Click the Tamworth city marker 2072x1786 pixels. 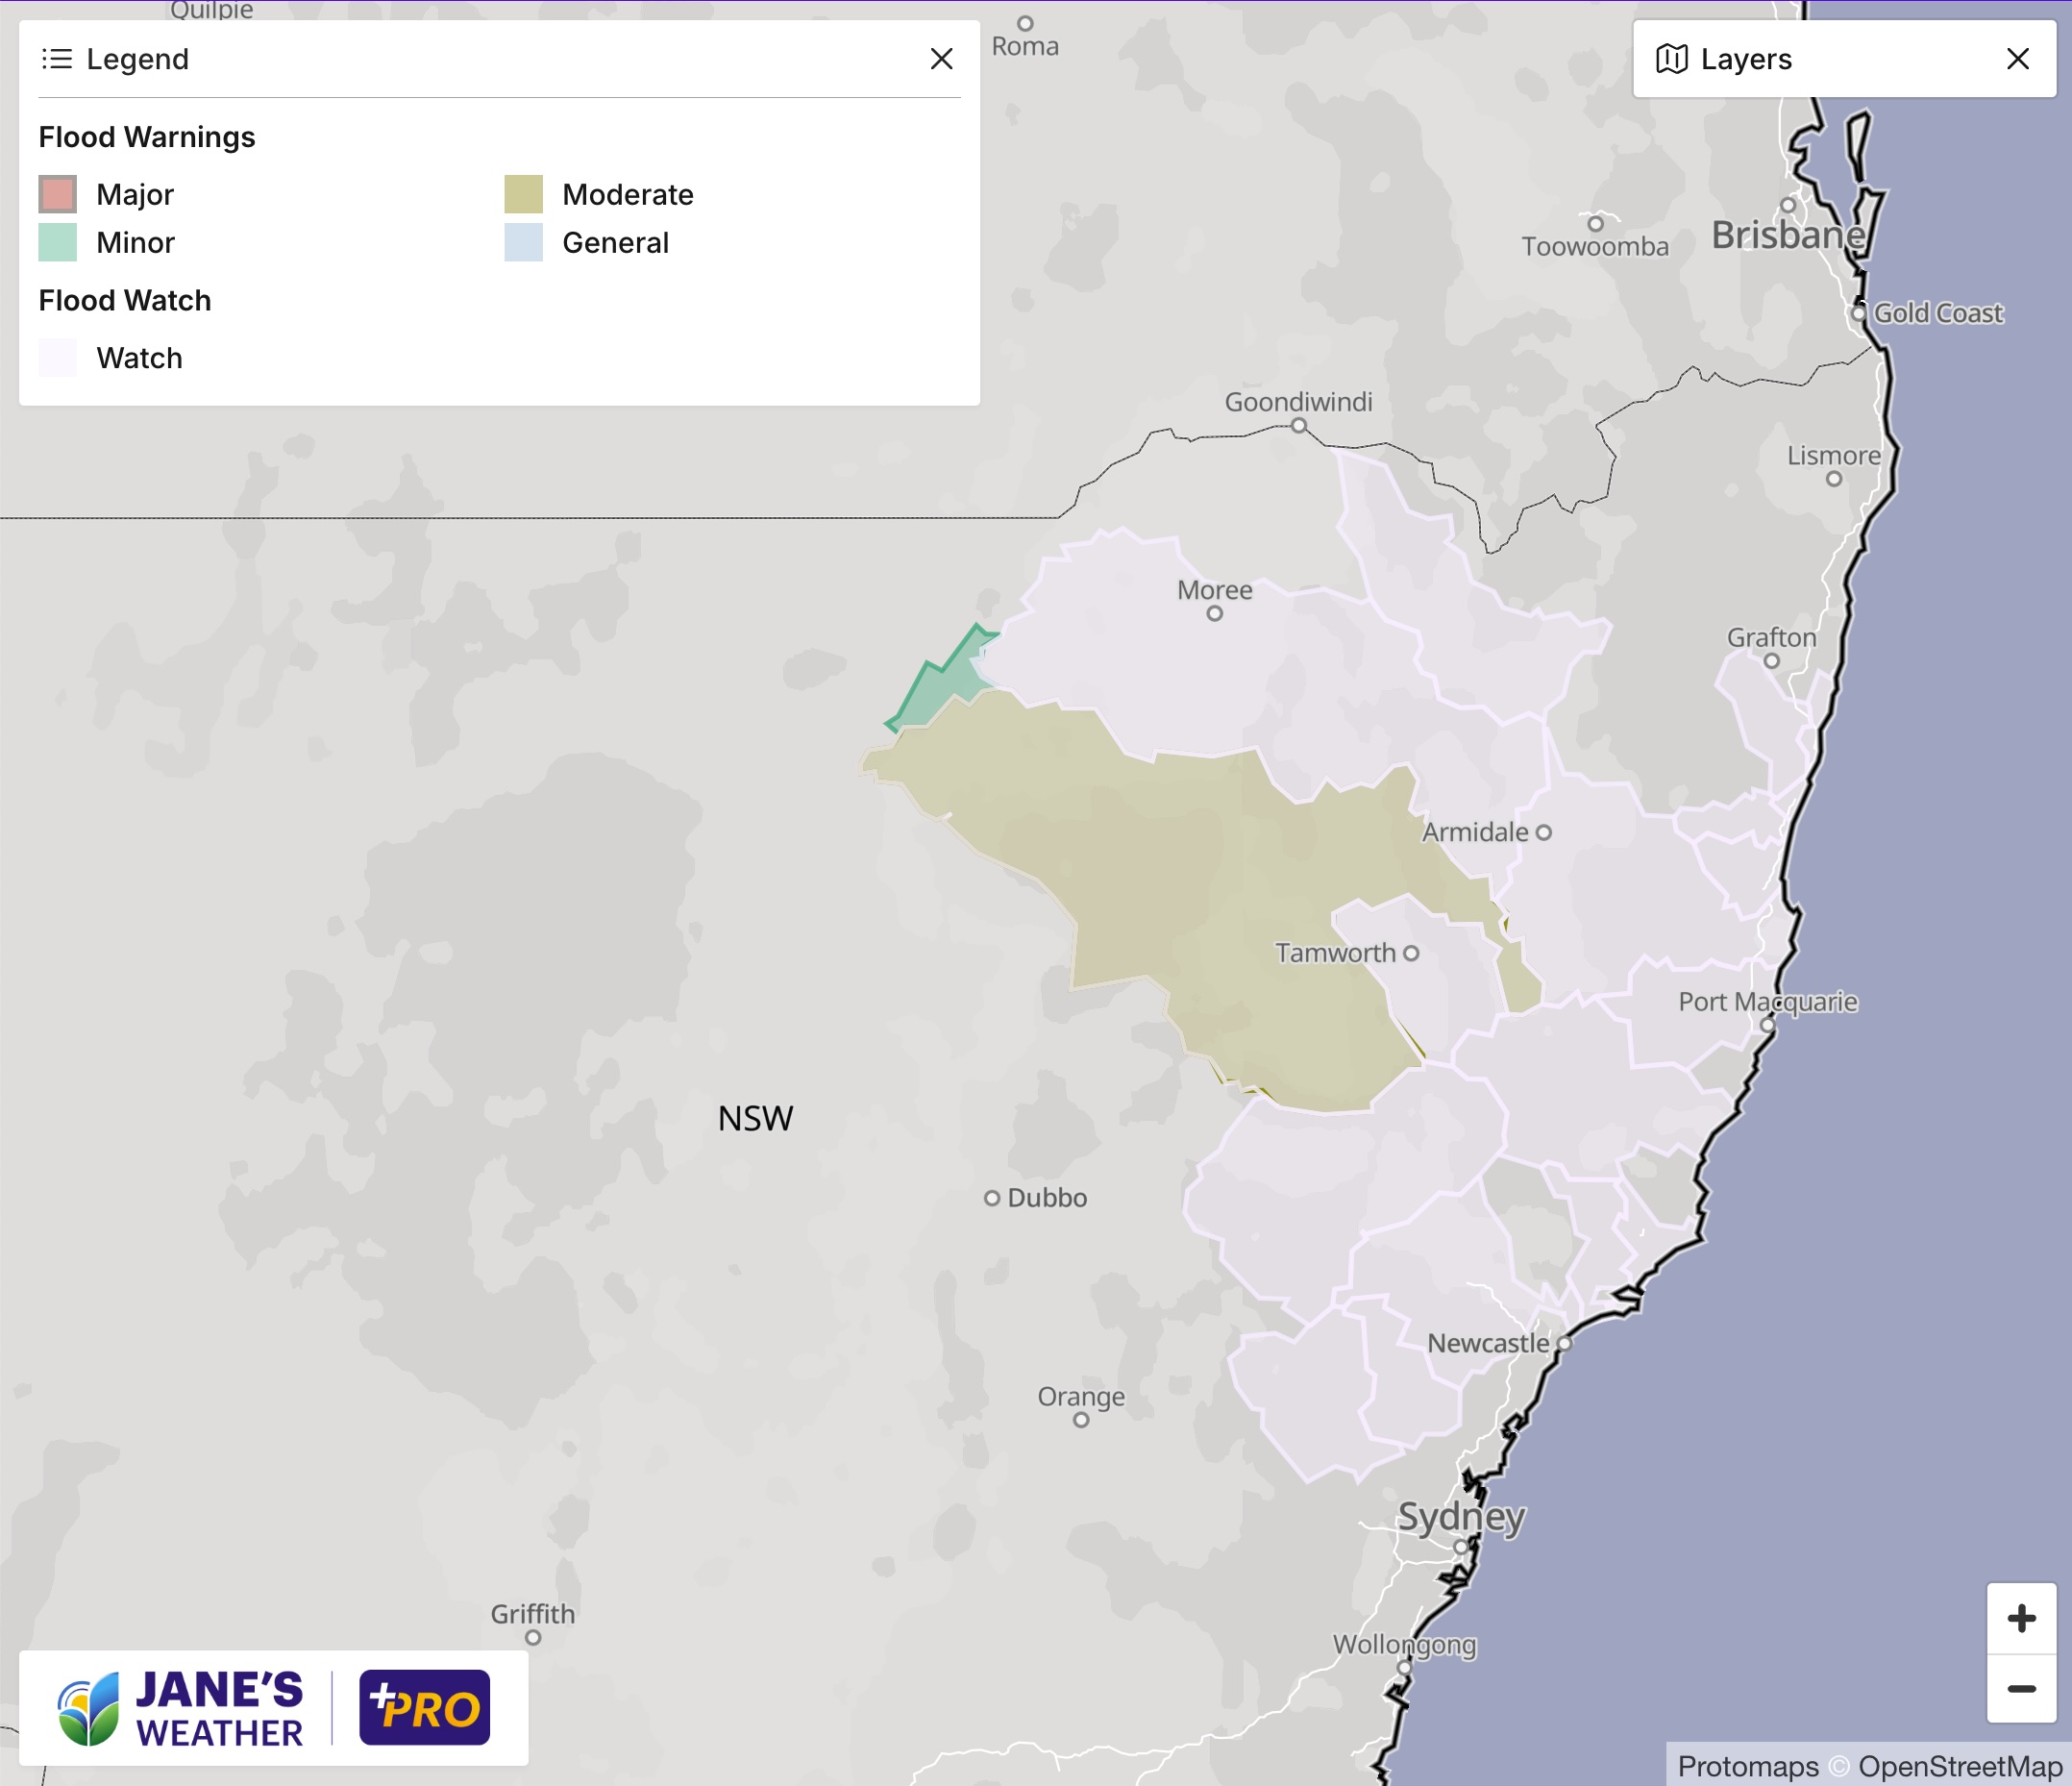(x=1411, y=953)
